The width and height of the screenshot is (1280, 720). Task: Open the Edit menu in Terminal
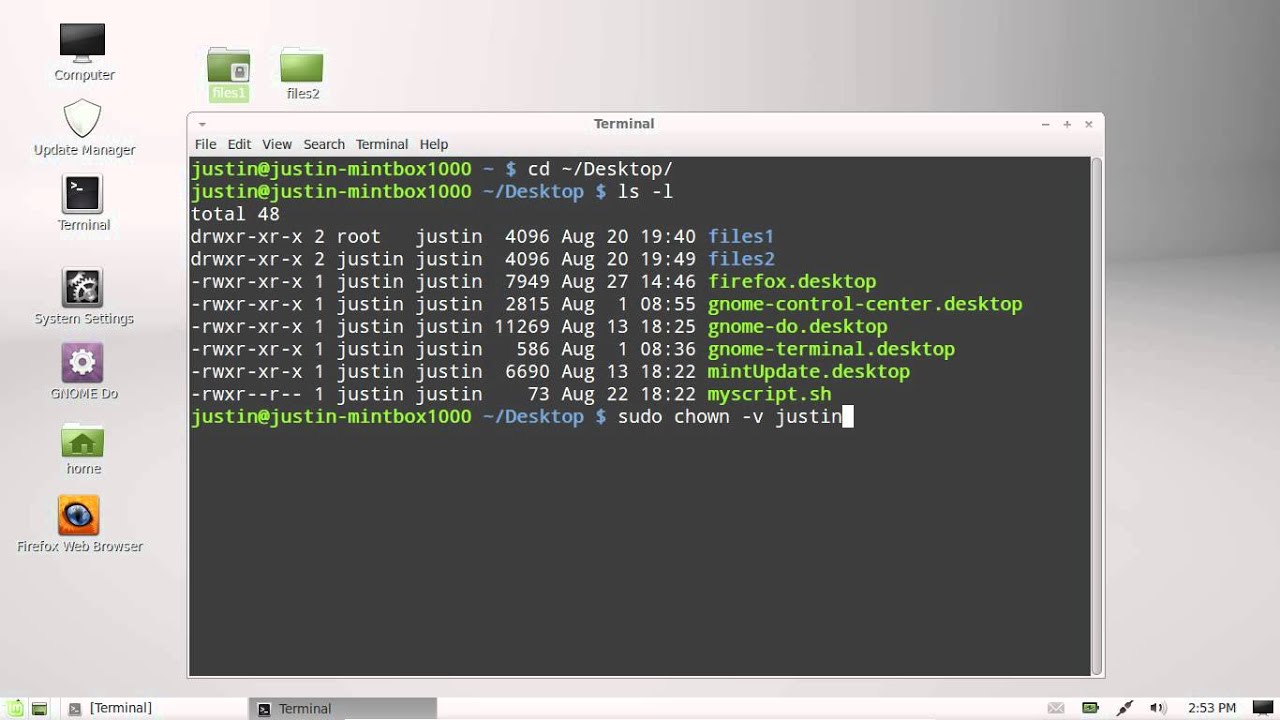click(x=239, y=144)
